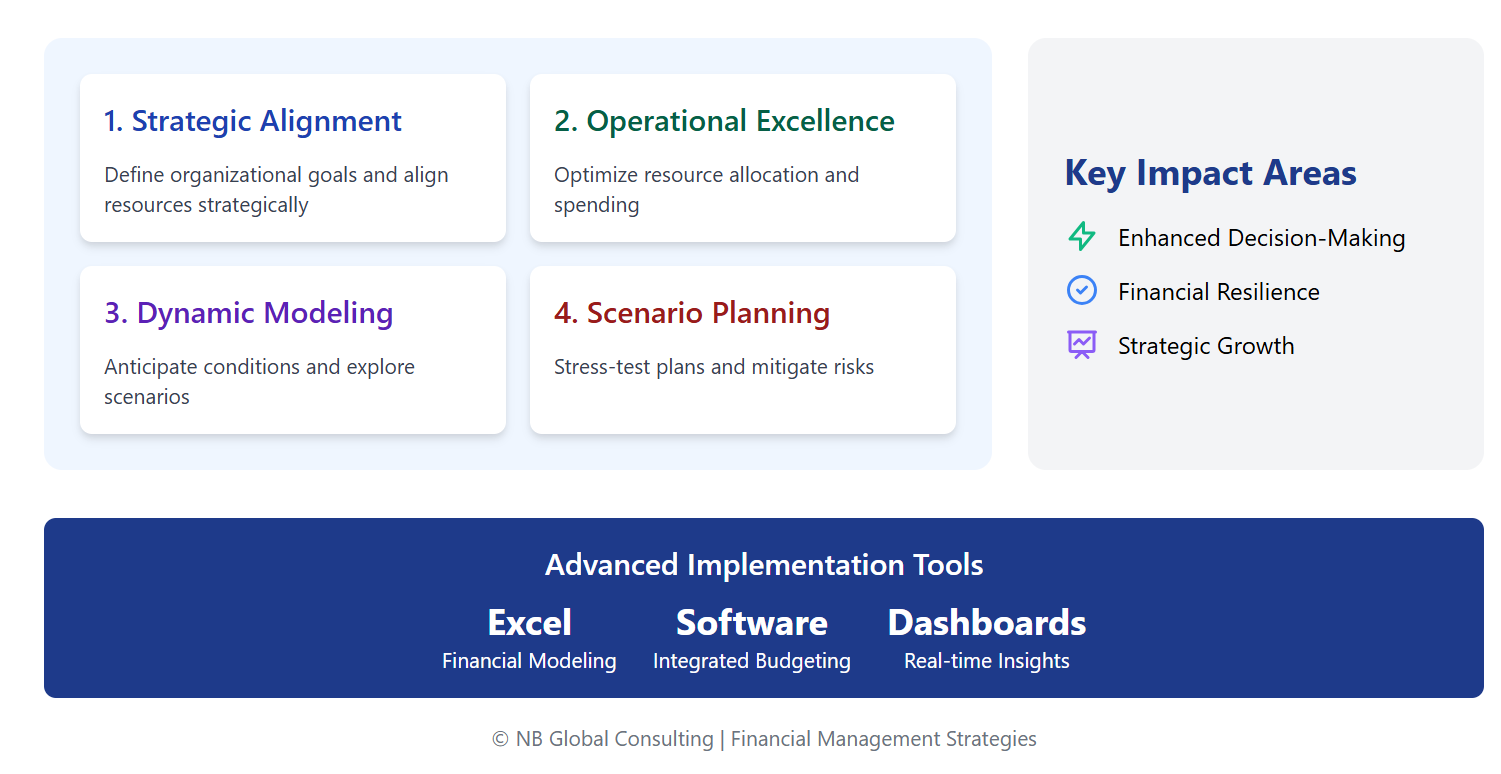The width and height of the screenshot is (1501, 774).
Task: Select the Software tool heading
Action: coord(751,623)
